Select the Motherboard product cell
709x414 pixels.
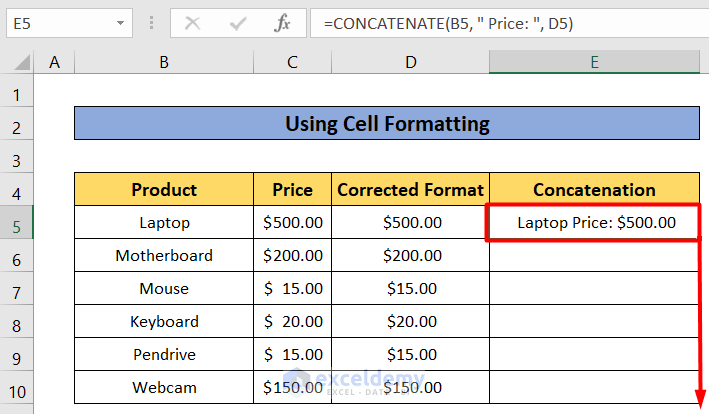pos(163,256)
